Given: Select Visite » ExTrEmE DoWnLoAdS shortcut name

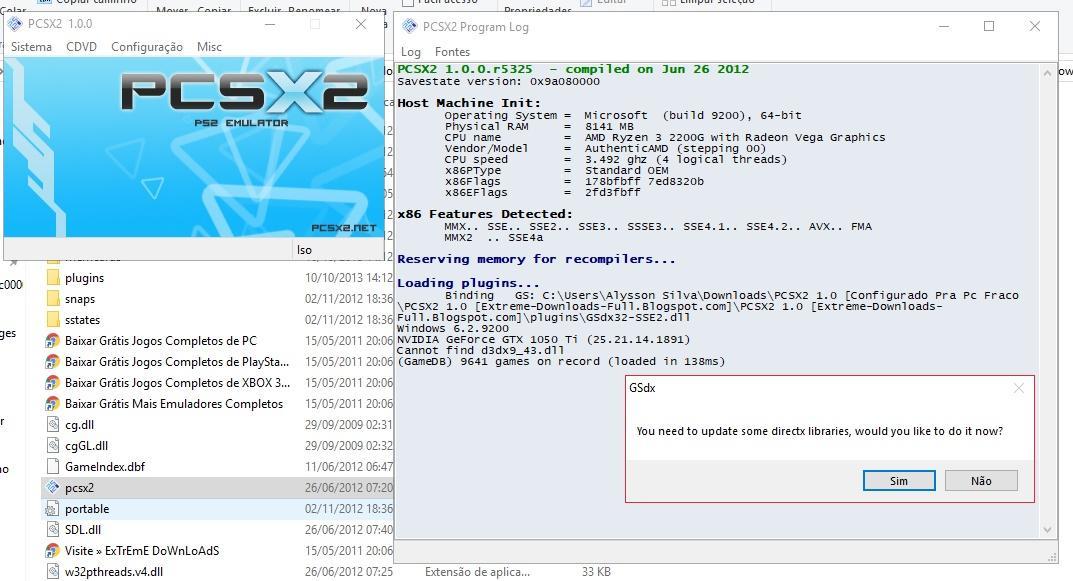Looking at the screenshot, I should click(142, 550).
